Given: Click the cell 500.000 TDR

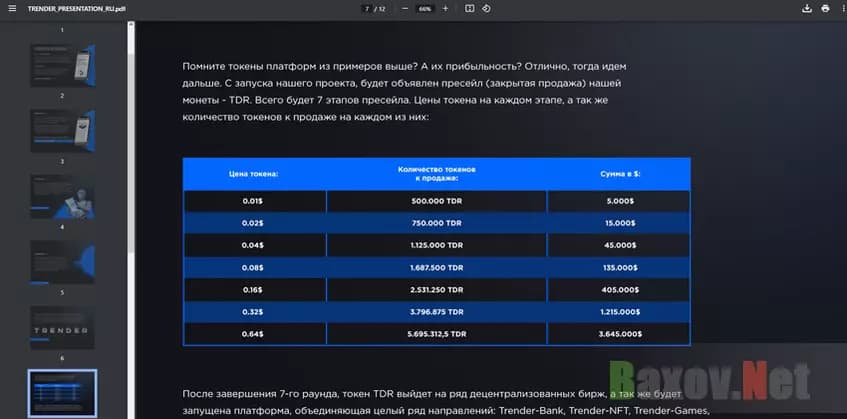Looking at the screenshot, I should click(x=436, y=201).
